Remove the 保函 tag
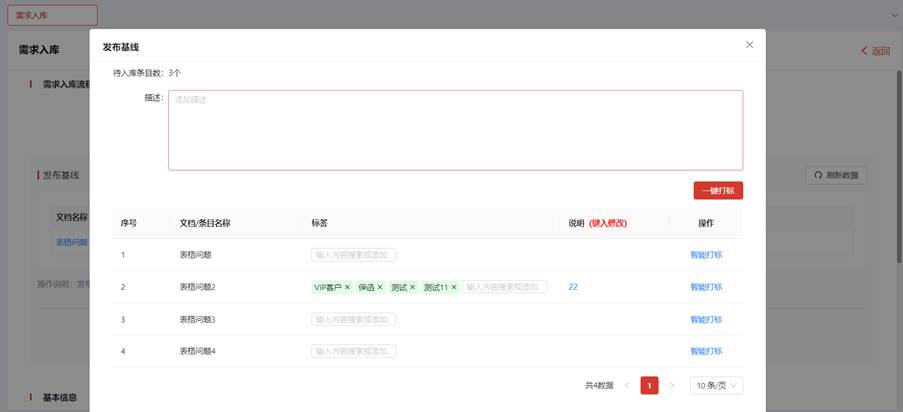 click(380, 287)
